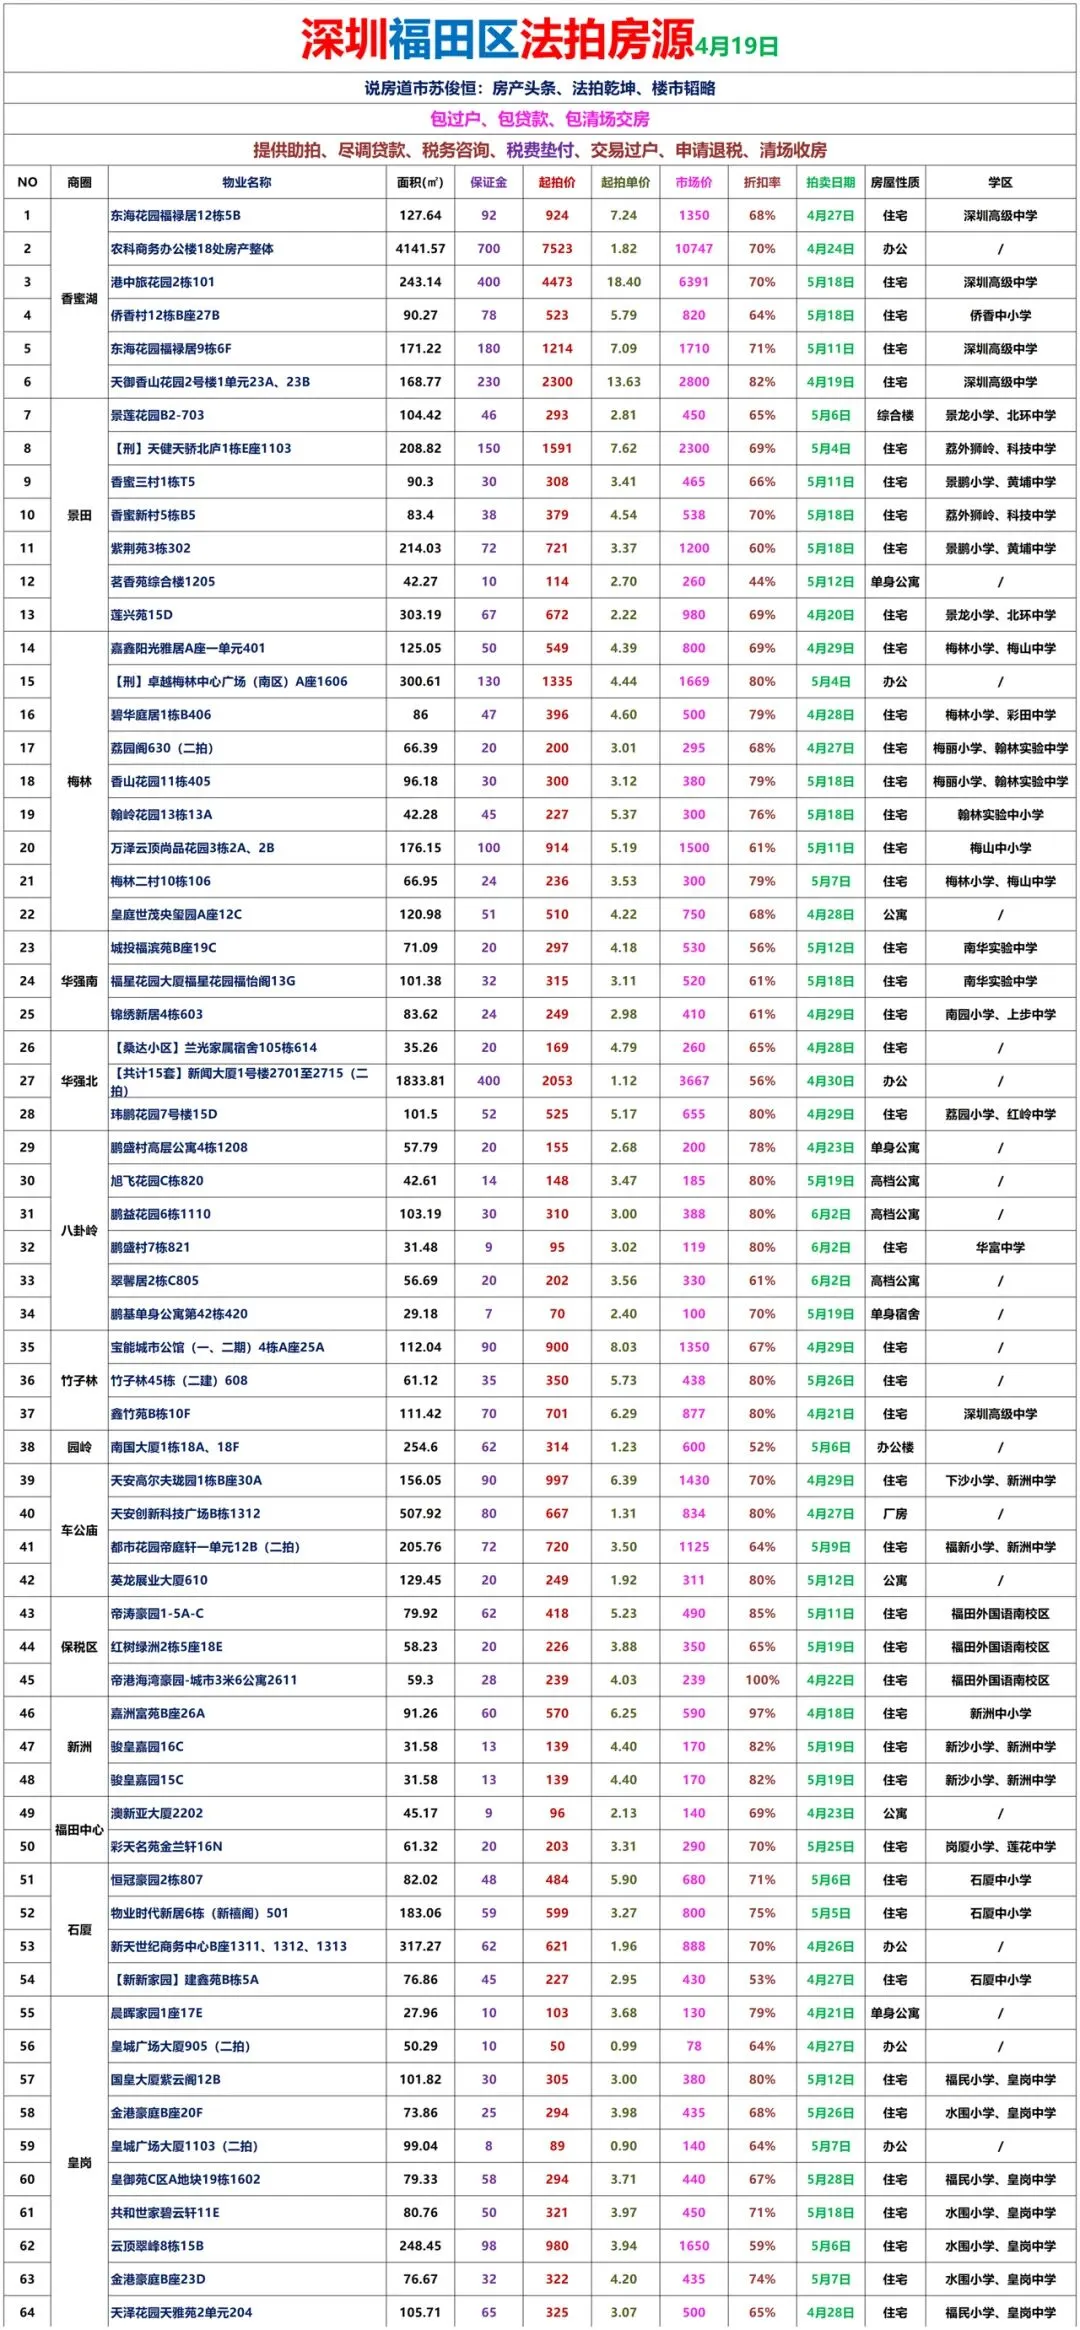Click the school cell 华富中学

(1000, 1247)
